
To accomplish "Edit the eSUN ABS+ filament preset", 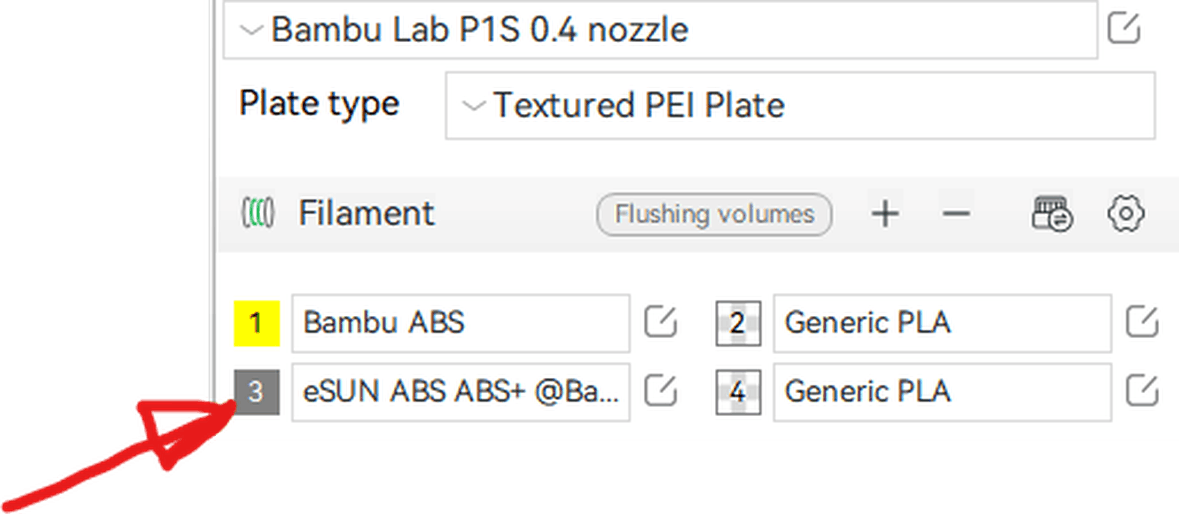I will click(660, 391).
